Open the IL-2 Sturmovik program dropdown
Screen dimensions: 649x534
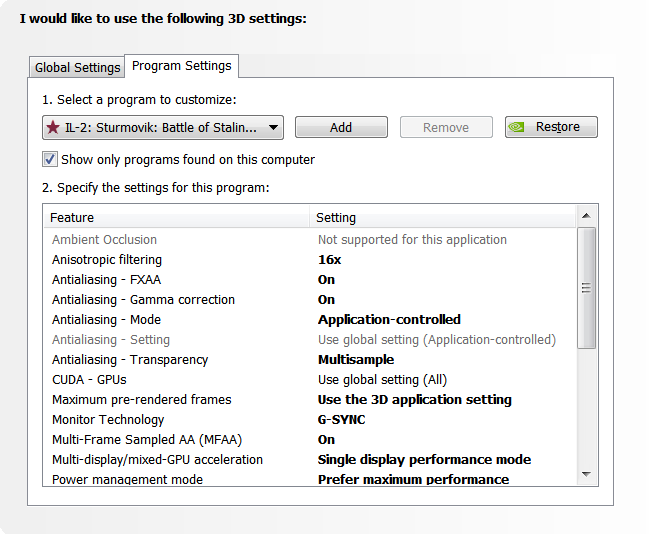pos(163,127)
